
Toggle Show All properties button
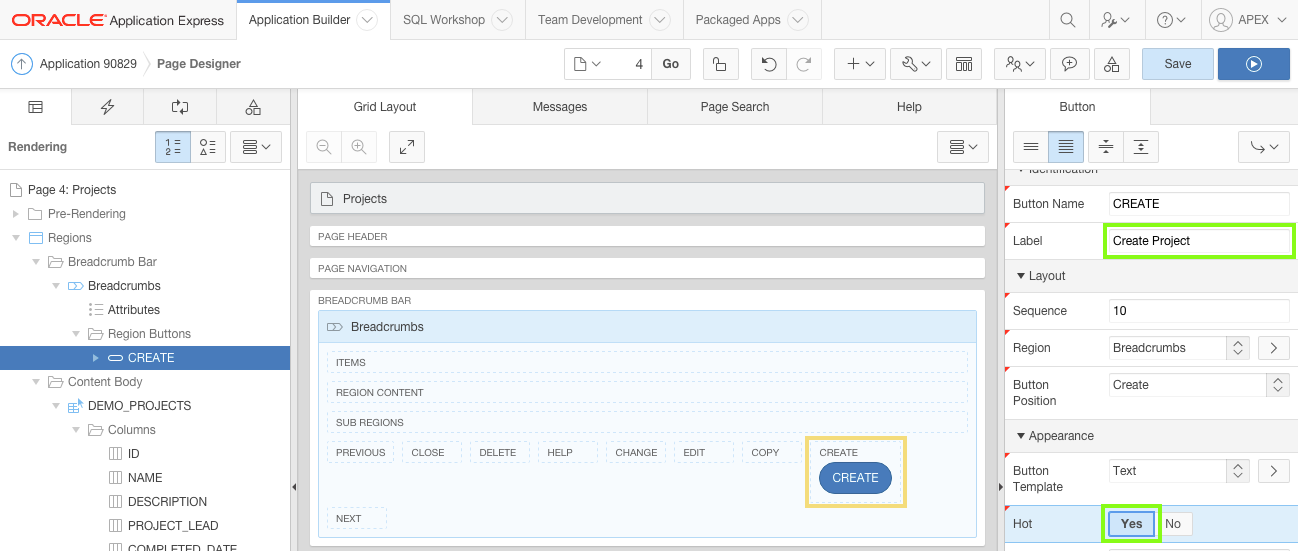point(1066,147)
